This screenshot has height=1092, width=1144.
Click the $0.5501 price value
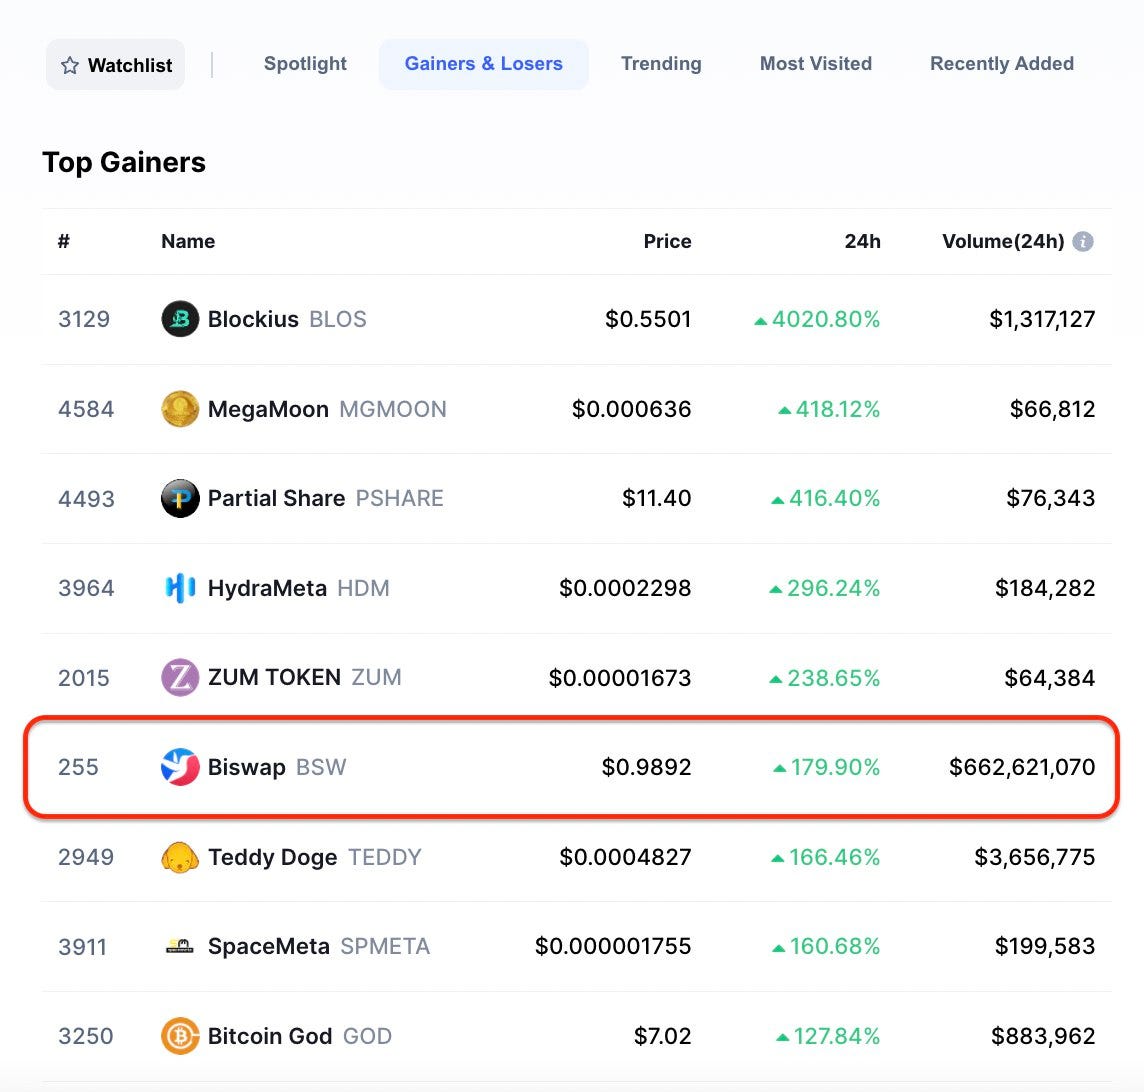pos(648,319)
